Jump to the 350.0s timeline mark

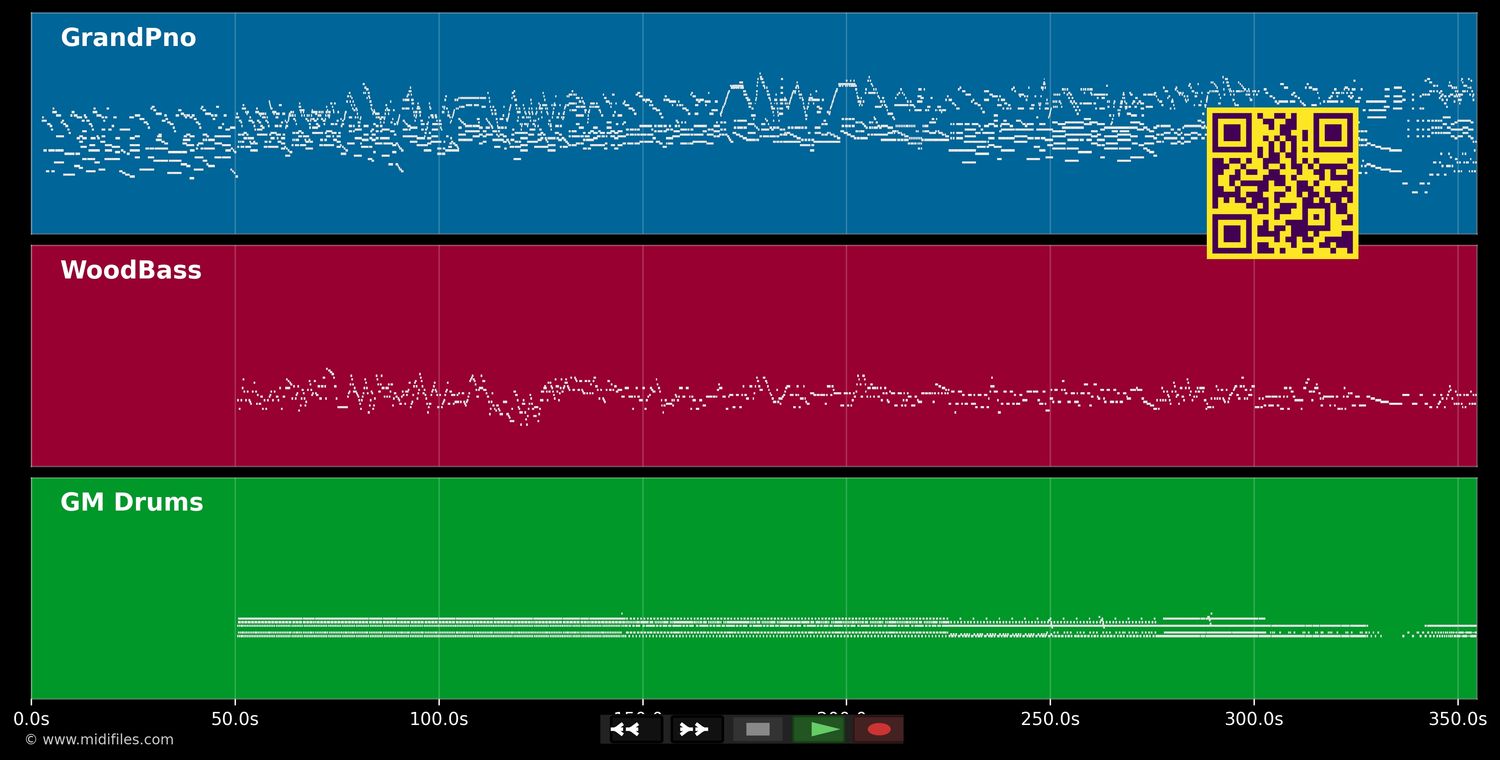tap(1458, 719)
